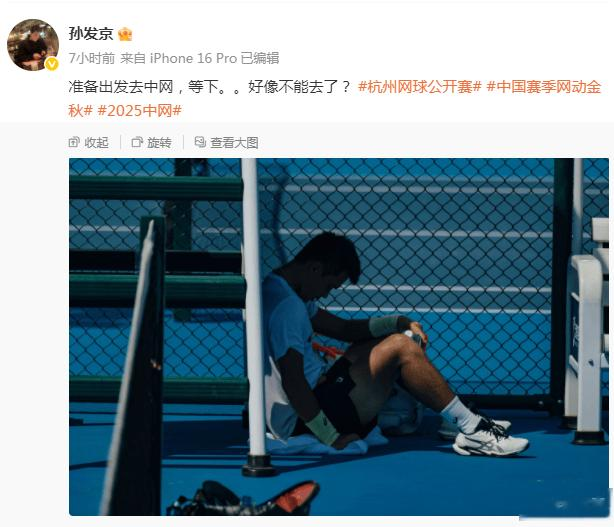Open hashtag #2025中网#
Image resolution: width=614 pixels, height=527 pixels.
[139, 111]
